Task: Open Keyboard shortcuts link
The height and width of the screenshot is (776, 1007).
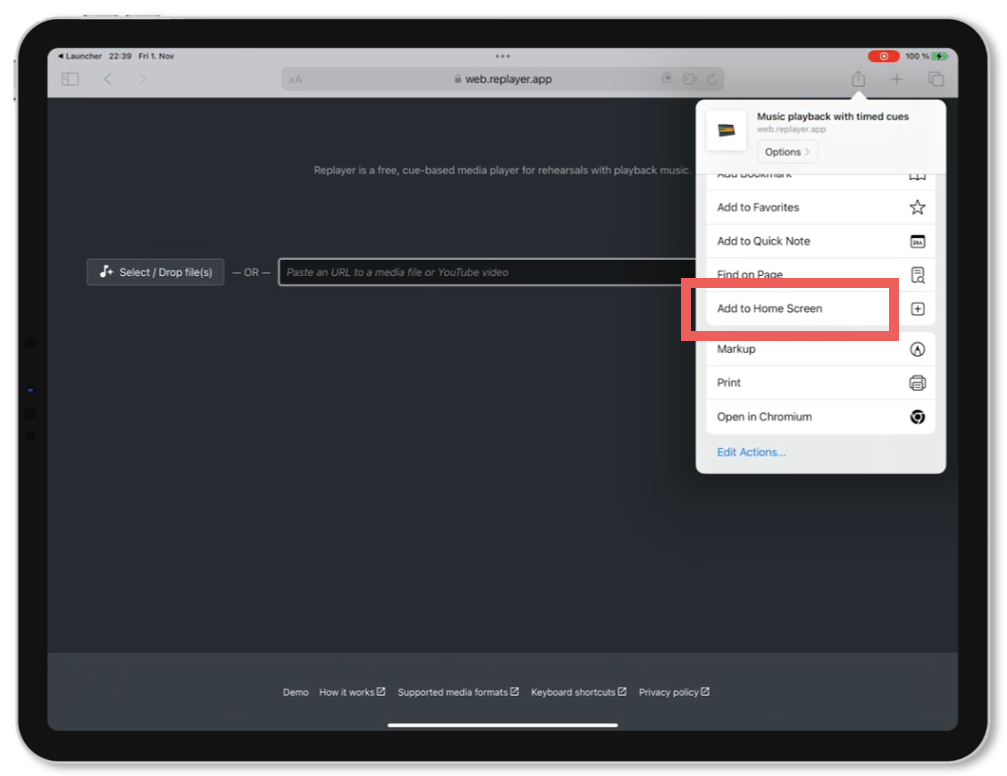Action: [x=578, y=692]
